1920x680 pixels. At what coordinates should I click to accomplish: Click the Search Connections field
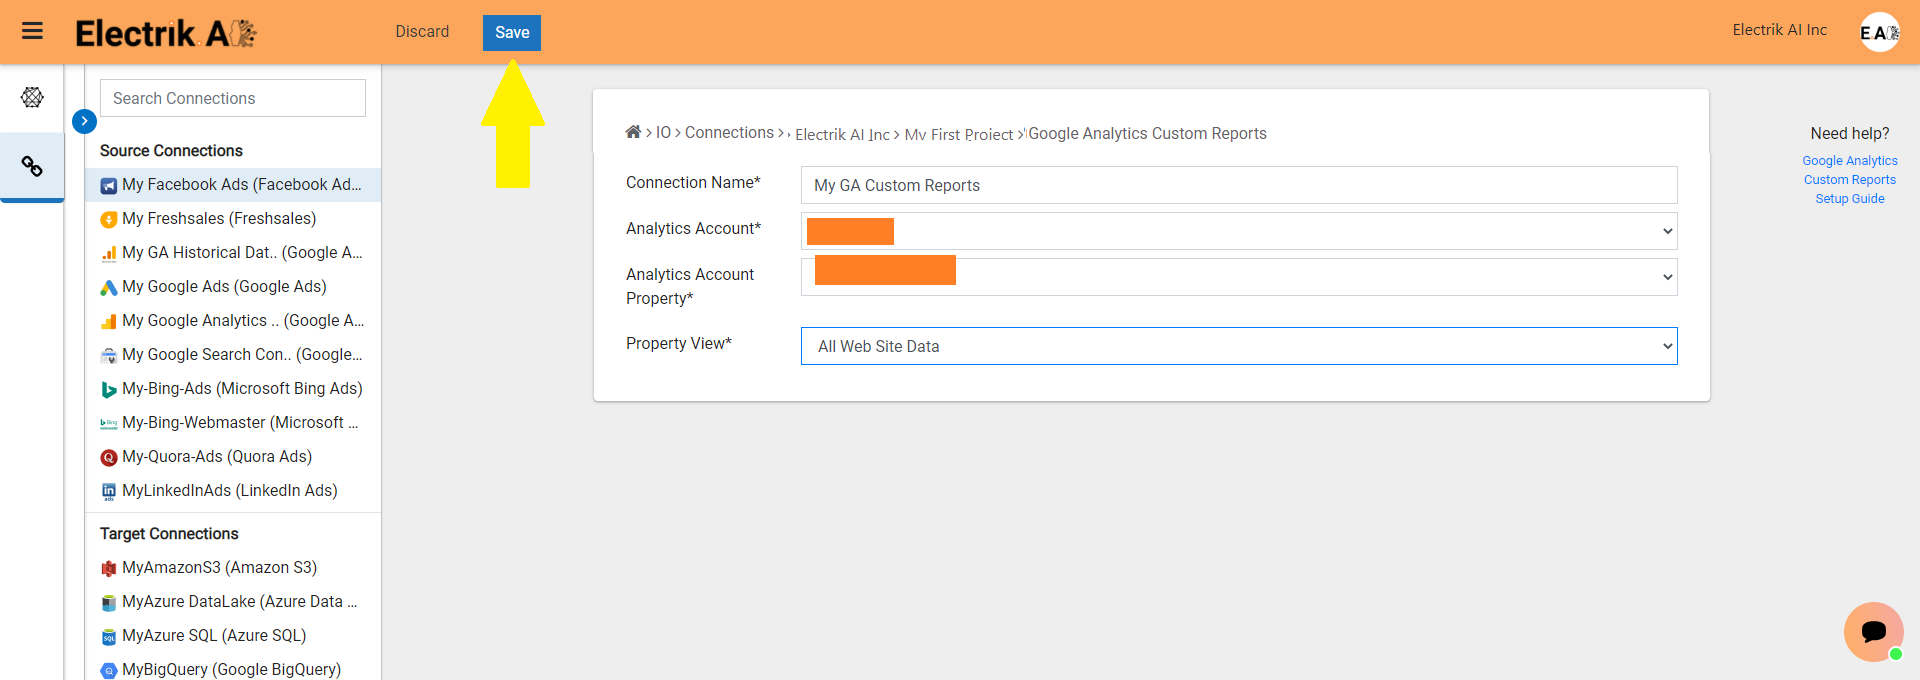232,98
